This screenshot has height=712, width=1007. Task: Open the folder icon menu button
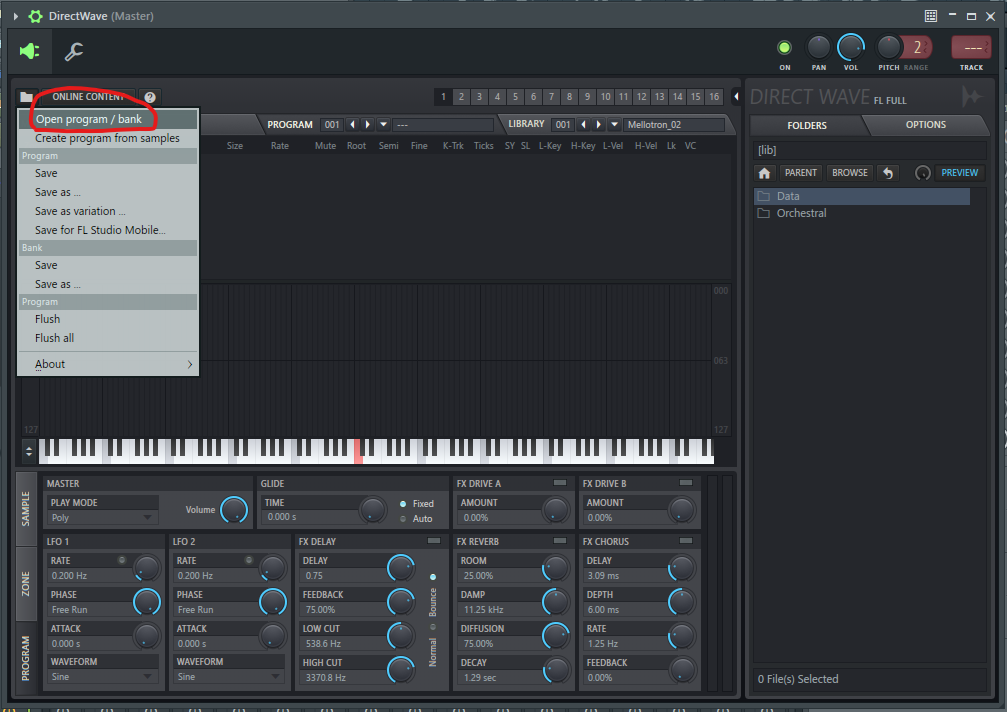[x=27, y=97]
